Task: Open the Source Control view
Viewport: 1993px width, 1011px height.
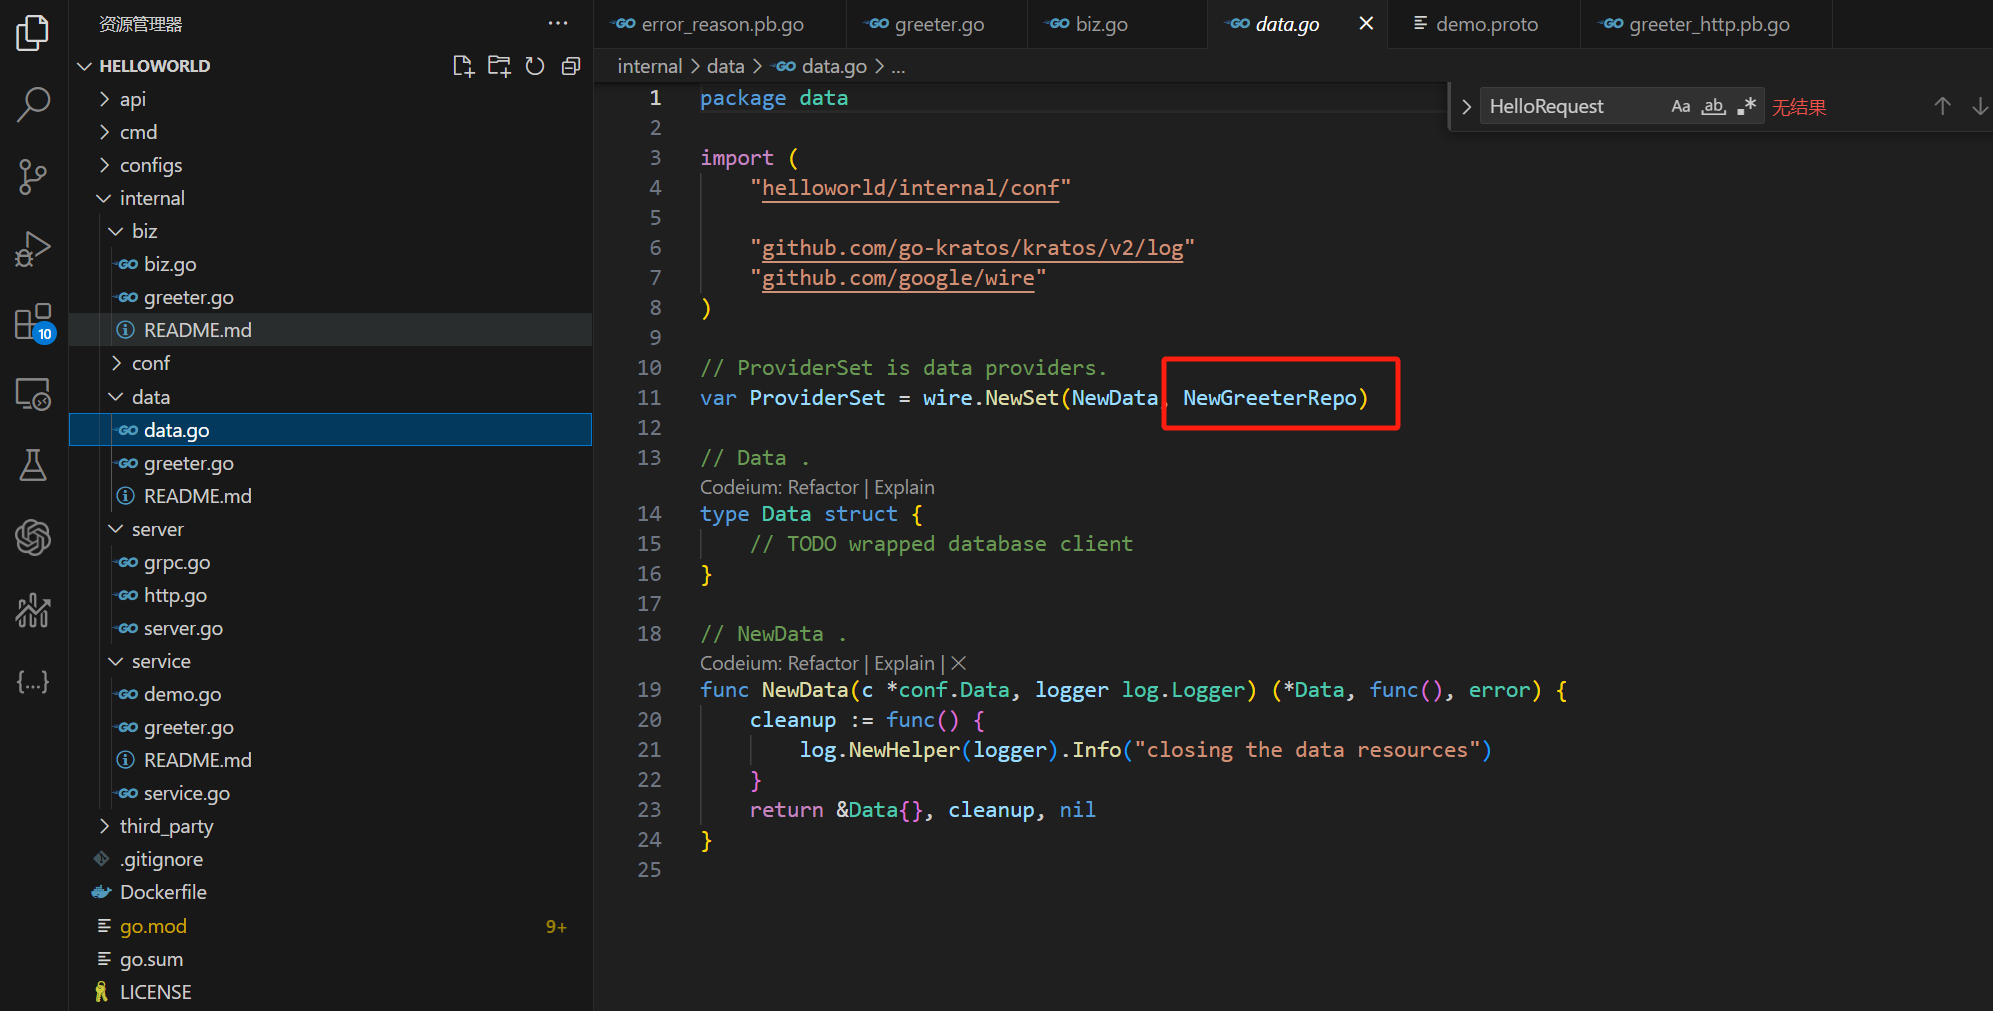Action: 33,177
